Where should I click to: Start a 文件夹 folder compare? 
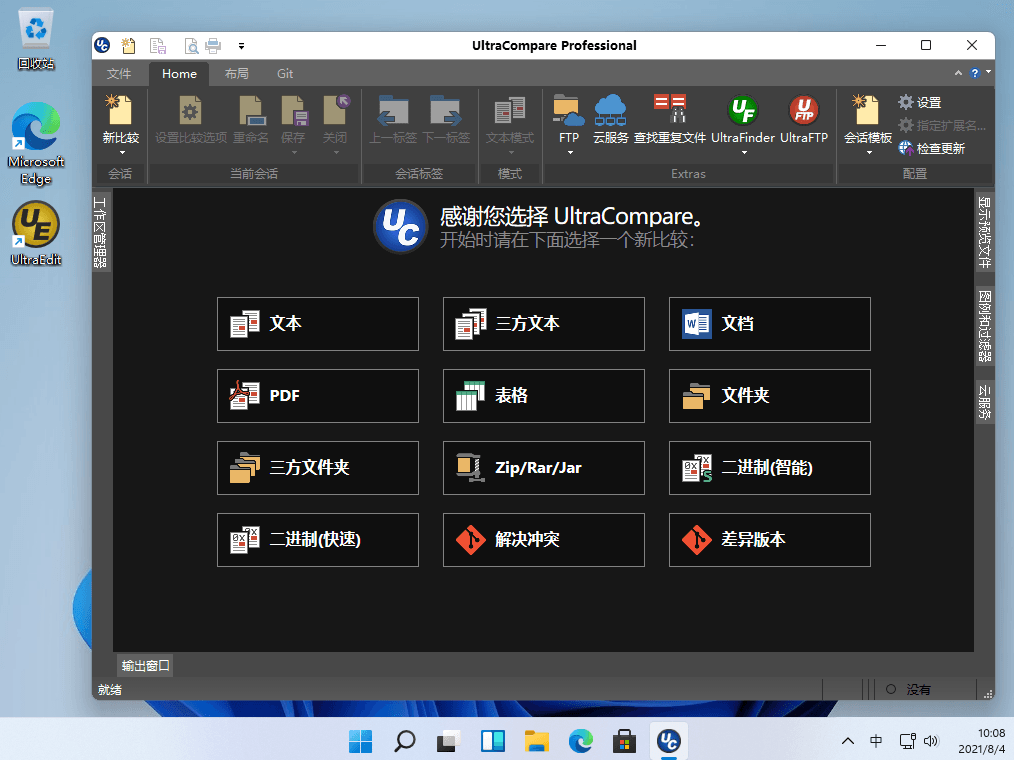(x=770, y=396)
